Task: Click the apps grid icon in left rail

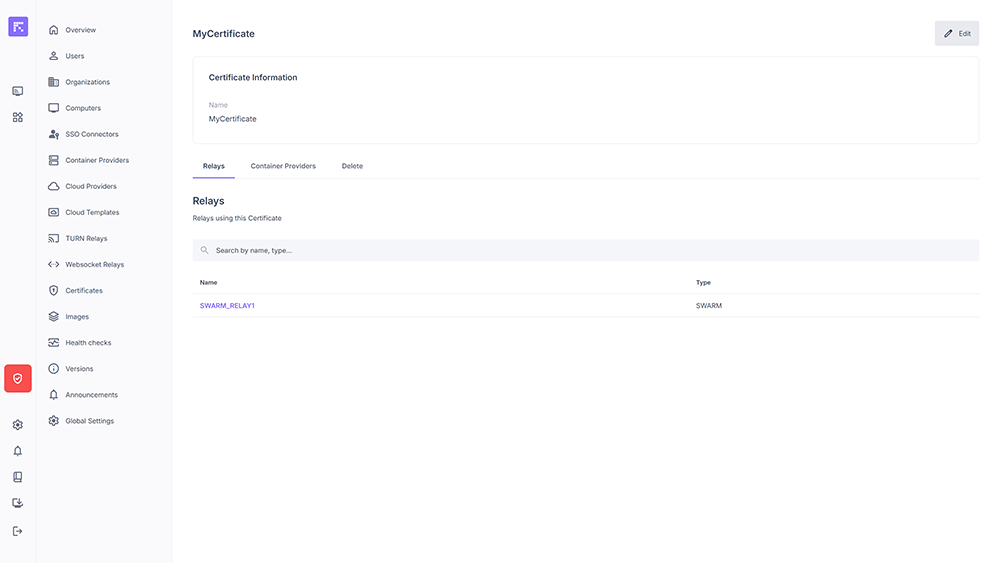Action: pyautogui.click(x=18, y=117)
